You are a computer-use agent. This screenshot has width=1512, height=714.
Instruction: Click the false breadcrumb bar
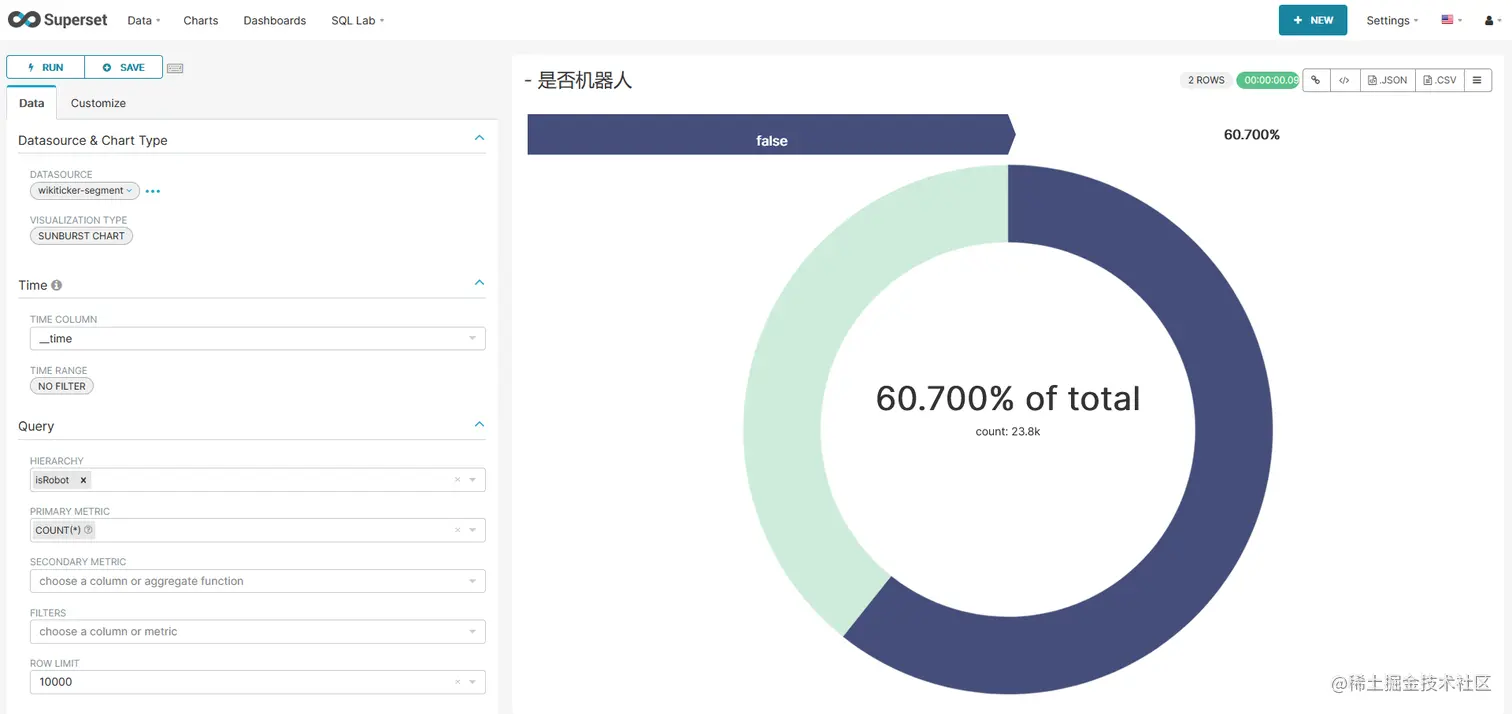pos(771,134)
